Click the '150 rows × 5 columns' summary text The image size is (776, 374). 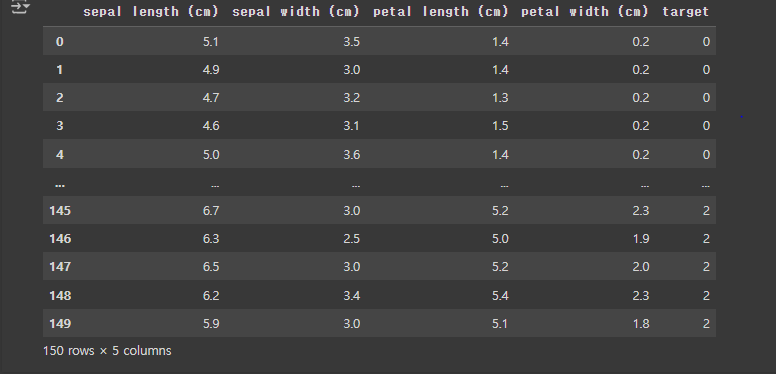[x=107, y=351]
